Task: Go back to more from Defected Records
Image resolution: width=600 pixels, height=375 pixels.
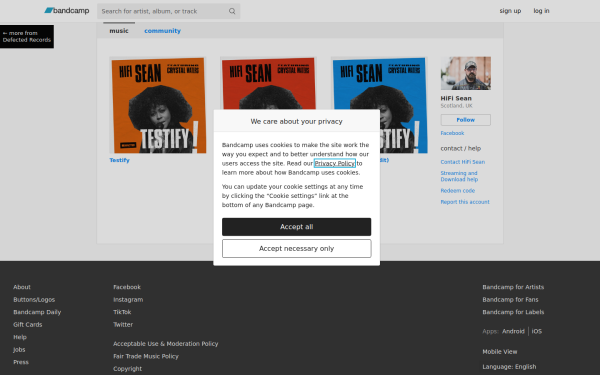Action: click(27, 36)
